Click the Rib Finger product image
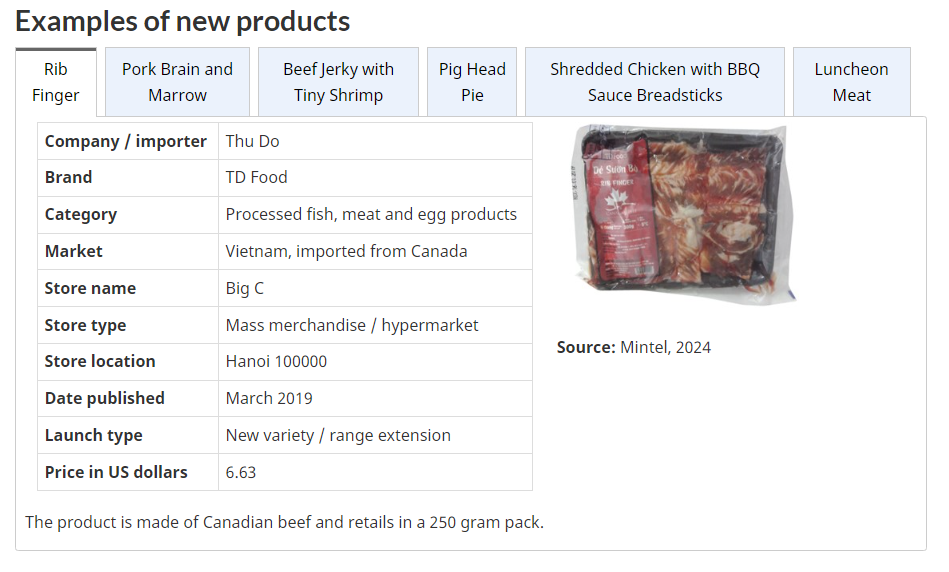This screenshot has width=949, height=572. tap(679, 213)
